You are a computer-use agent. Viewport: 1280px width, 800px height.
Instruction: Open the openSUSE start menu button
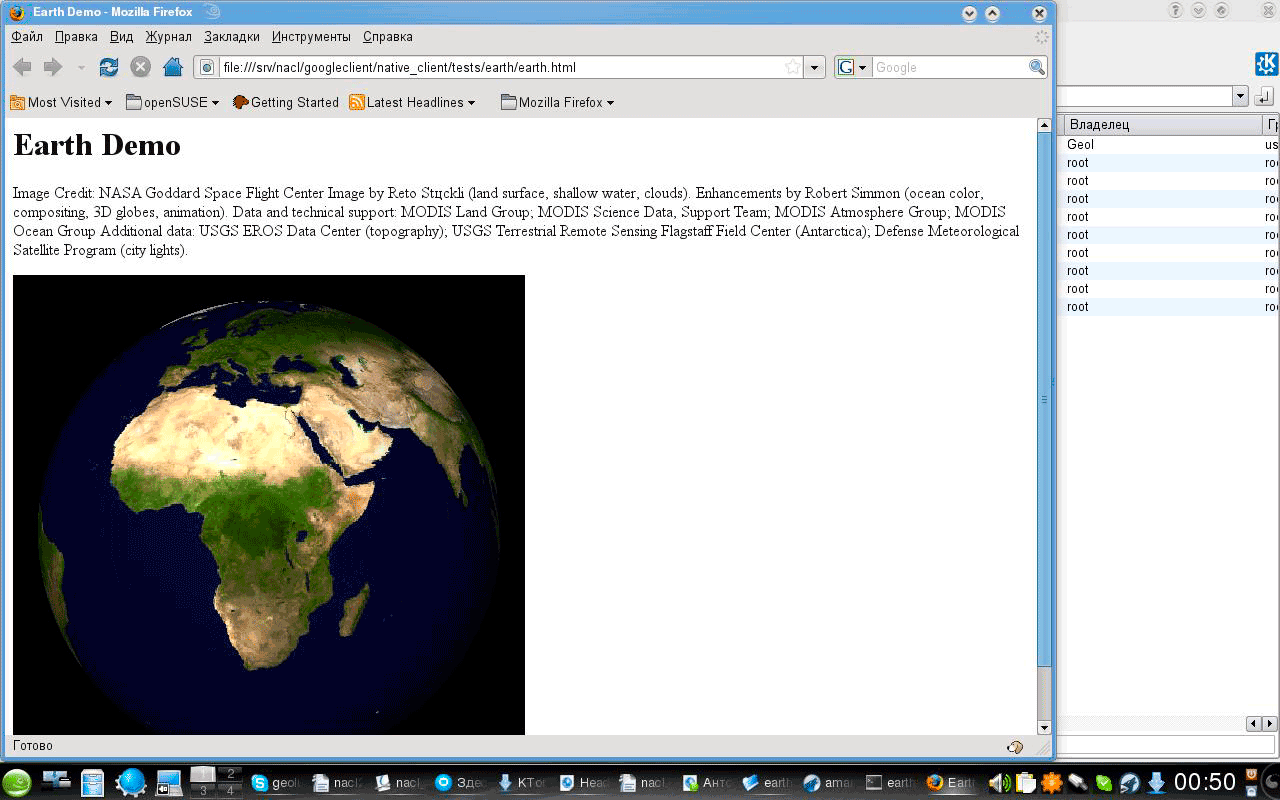pyautogui.click(x=17, y=783)
